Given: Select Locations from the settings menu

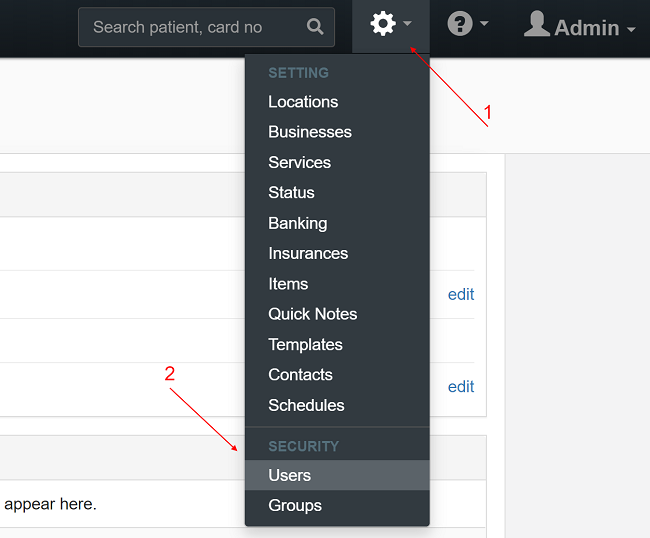Looking at the screenshot, I should click(x=303, y=102).
